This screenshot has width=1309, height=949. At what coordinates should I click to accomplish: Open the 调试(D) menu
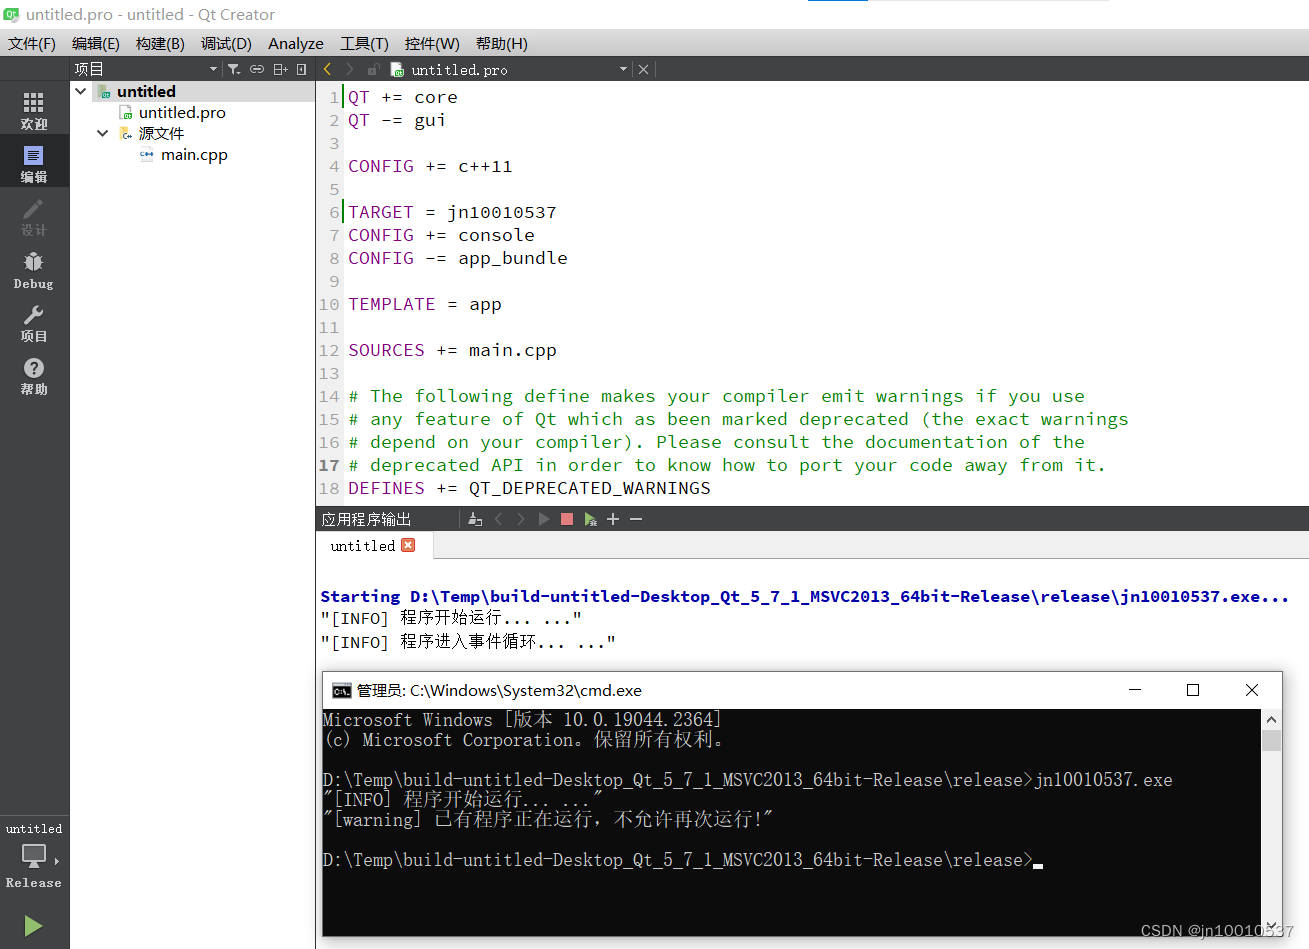(226, 43)
